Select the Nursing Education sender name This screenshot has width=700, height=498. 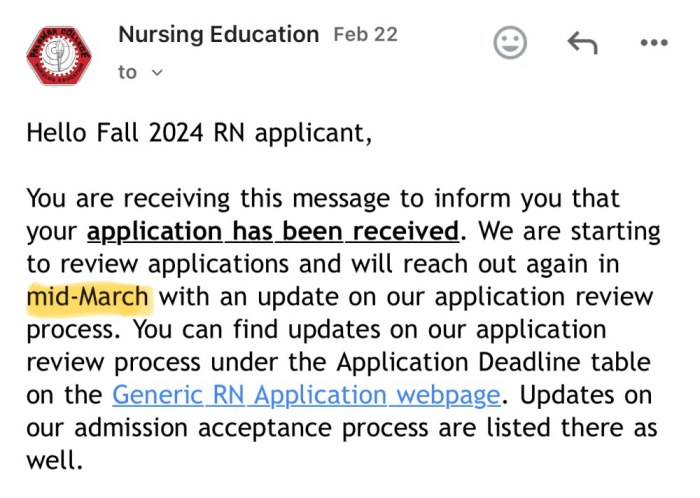219,35
